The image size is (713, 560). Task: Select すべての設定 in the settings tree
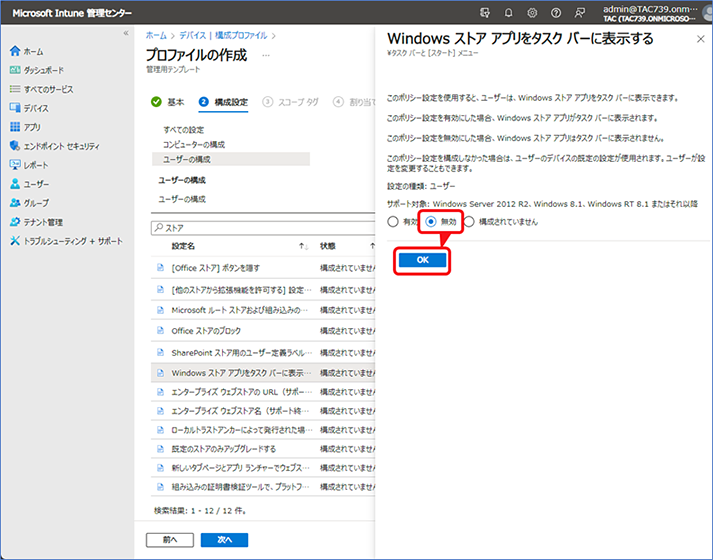click(x=184, y=130)
